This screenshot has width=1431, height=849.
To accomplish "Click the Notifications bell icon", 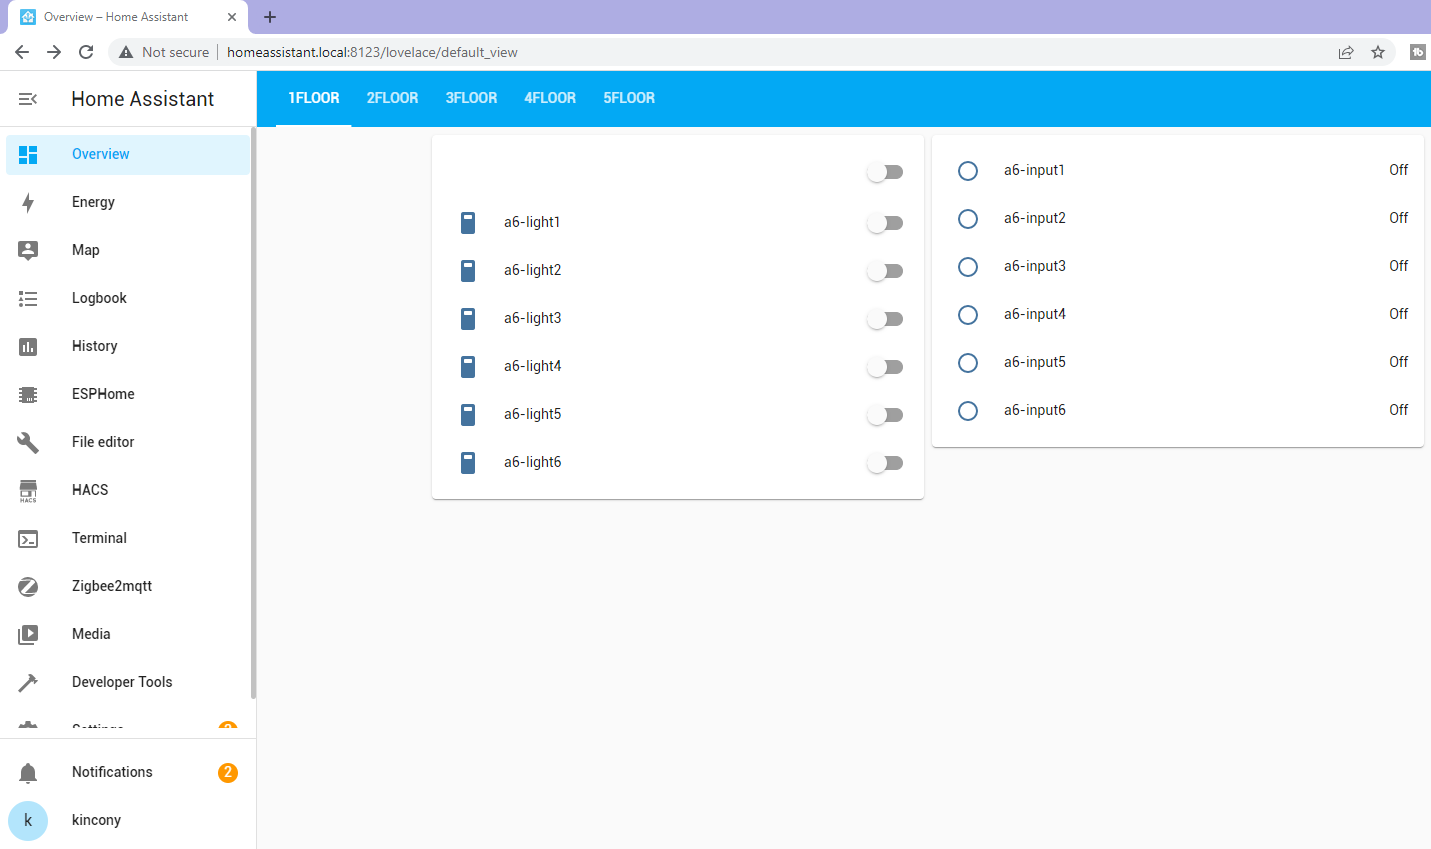I will point(28,772).
